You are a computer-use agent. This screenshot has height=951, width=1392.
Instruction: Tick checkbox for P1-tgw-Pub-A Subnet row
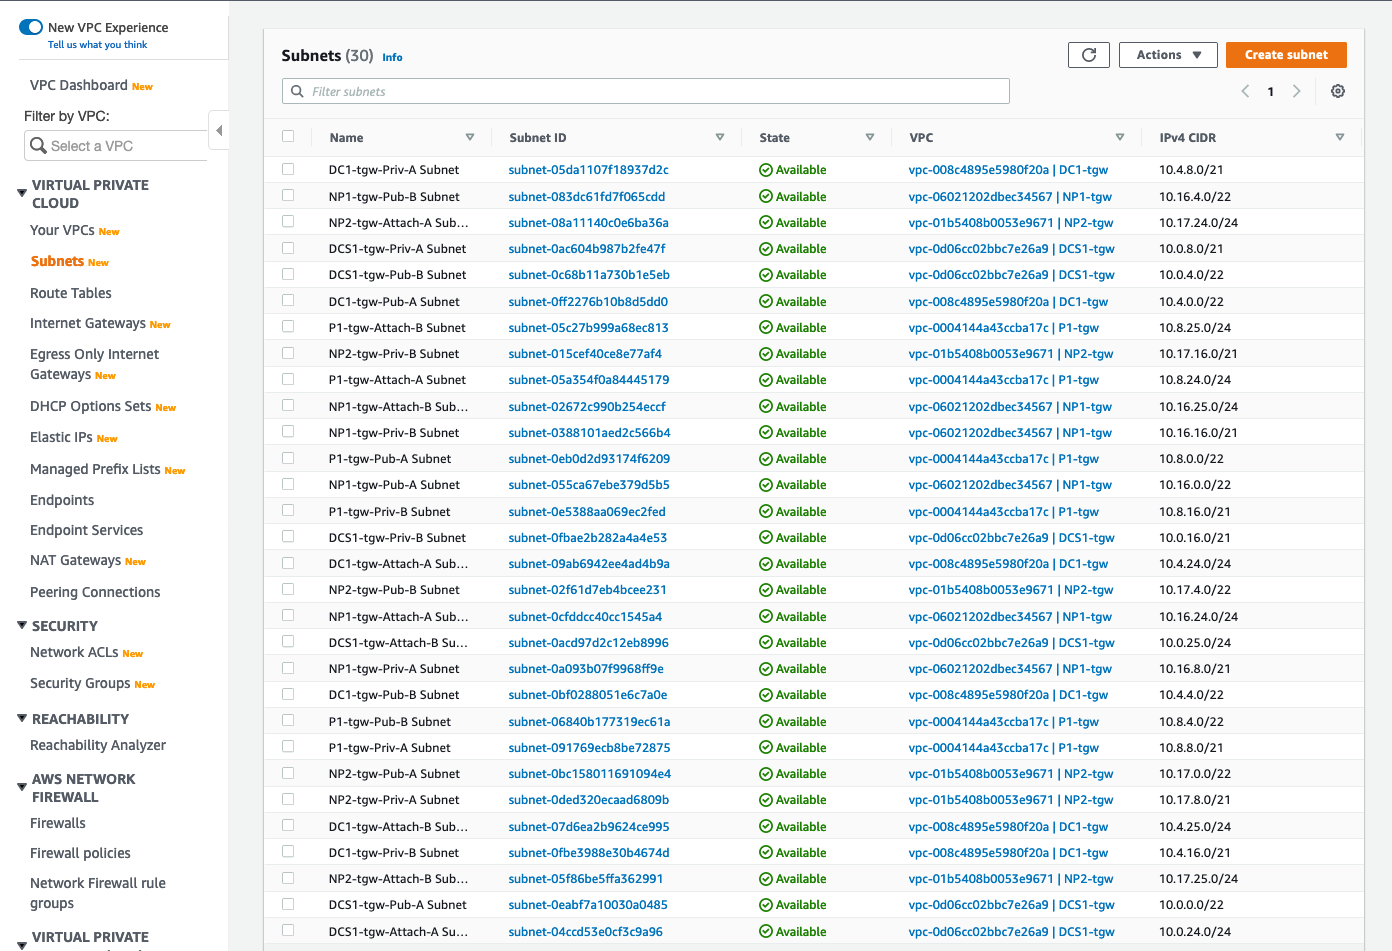point(288,458)
